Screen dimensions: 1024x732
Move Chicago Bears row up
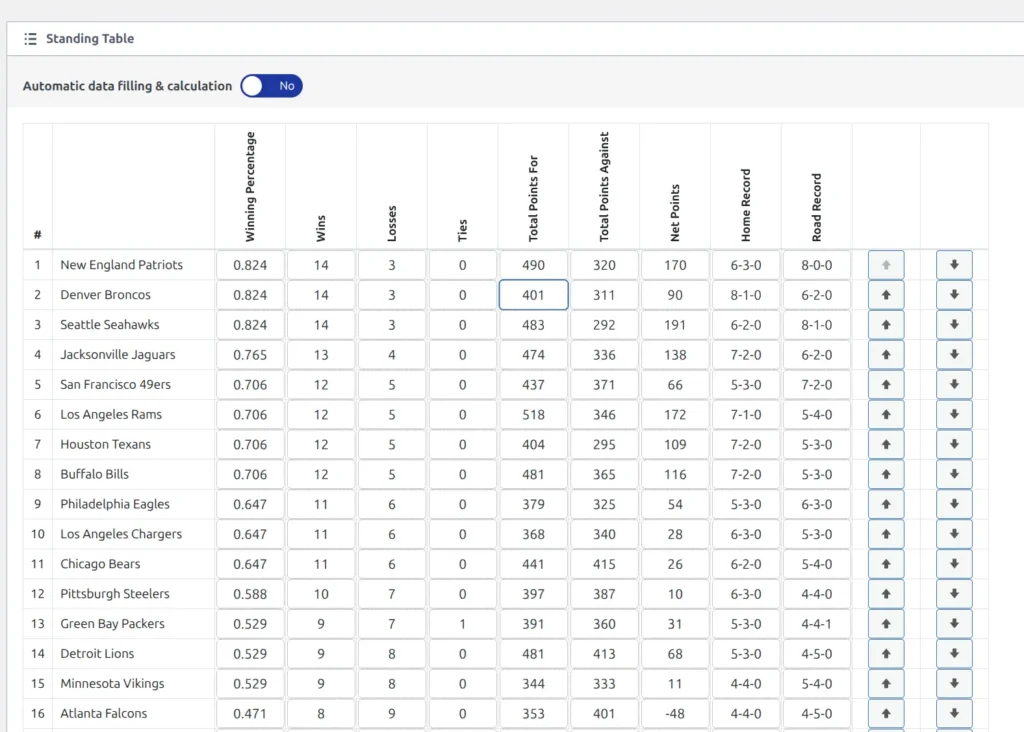[886, 564]
